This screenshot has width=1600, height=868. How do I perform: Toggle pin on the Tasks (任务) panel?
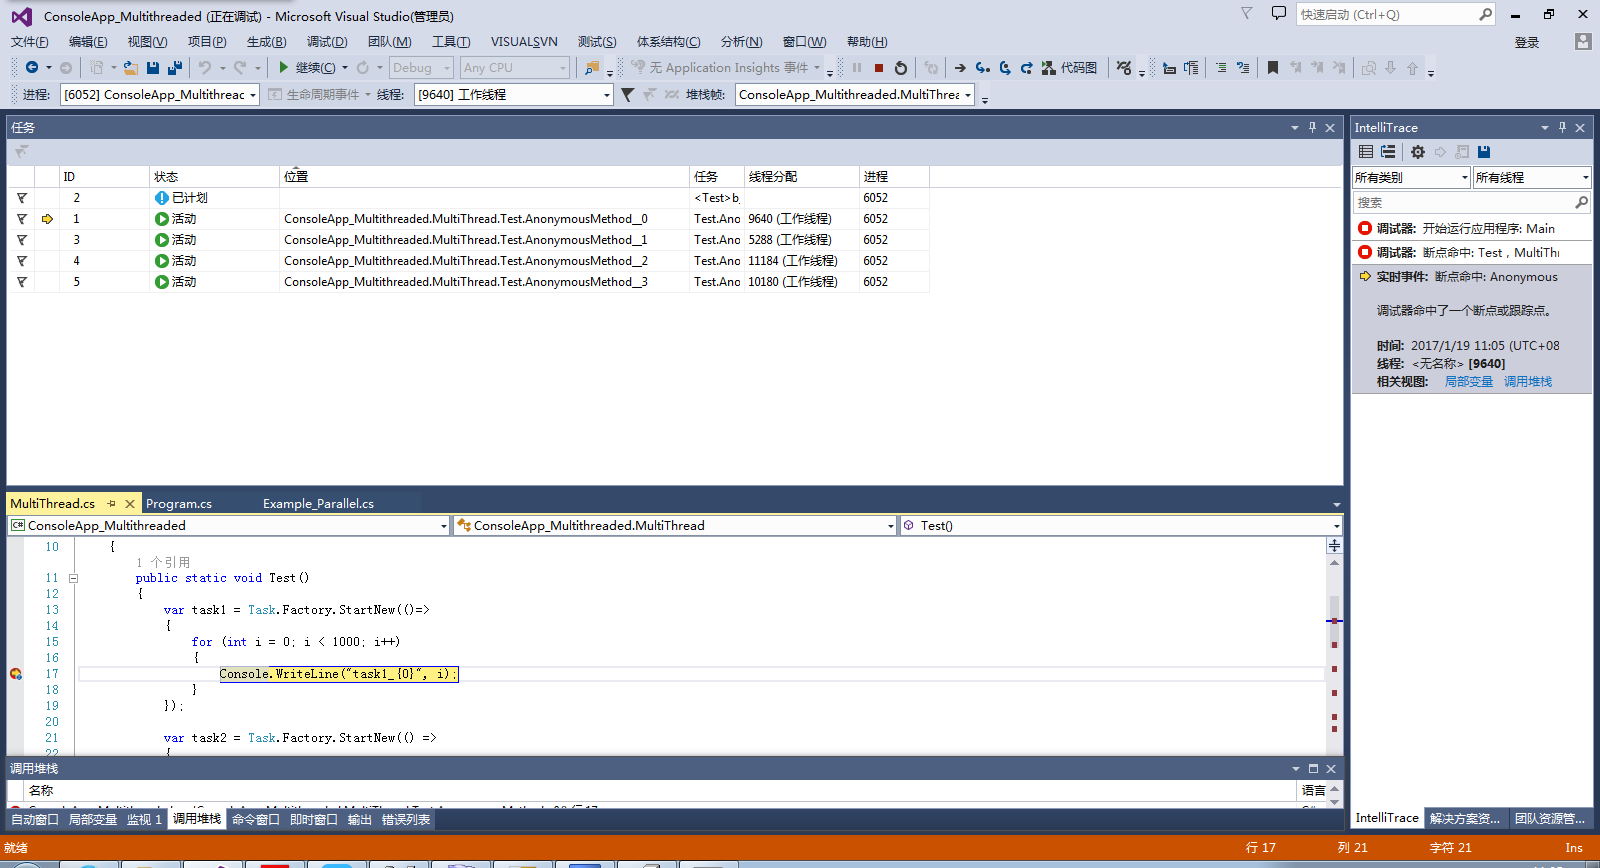point(1312,127)
